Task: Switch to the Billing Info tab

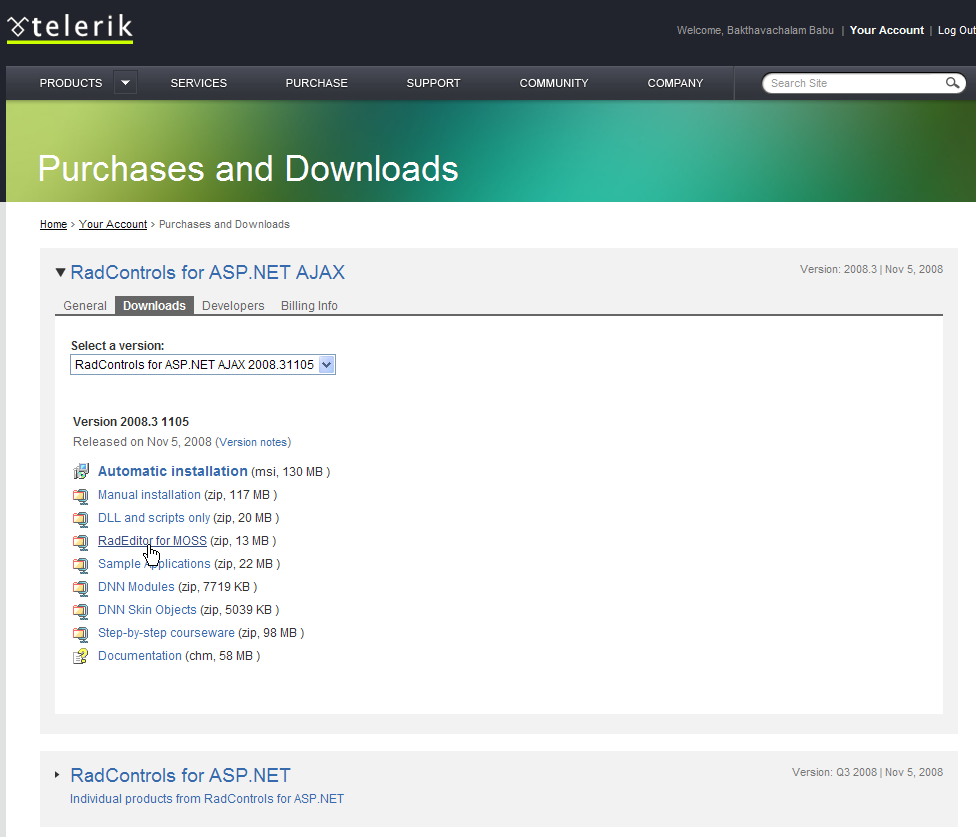Action: 309,306
